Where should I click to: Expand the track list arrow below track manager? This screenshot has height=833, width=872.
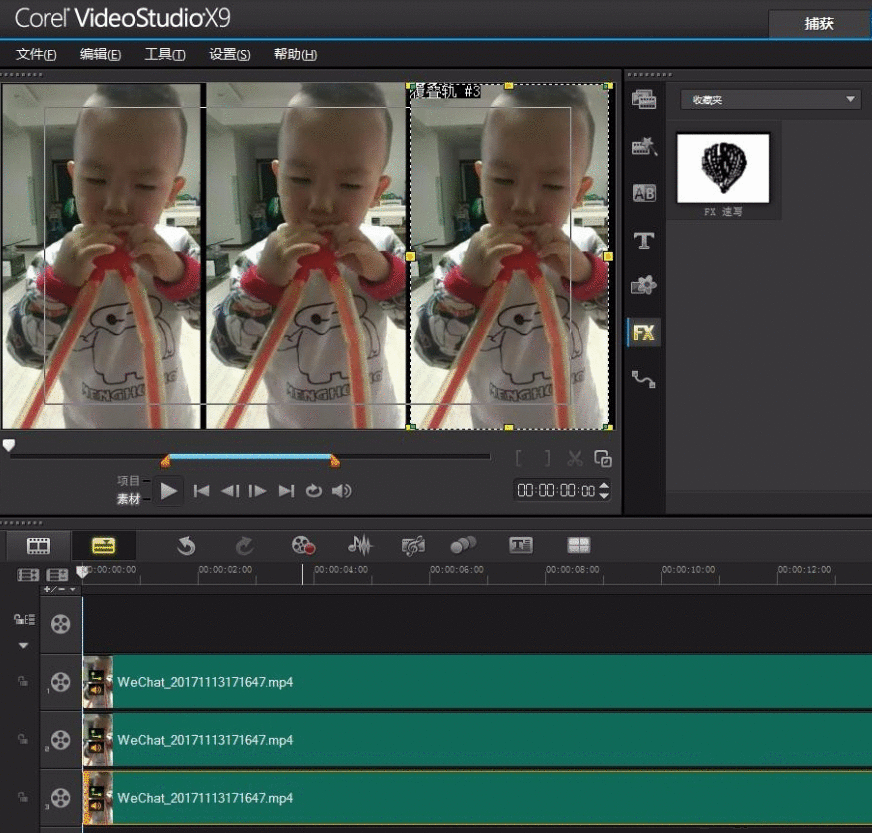point(23,646)
